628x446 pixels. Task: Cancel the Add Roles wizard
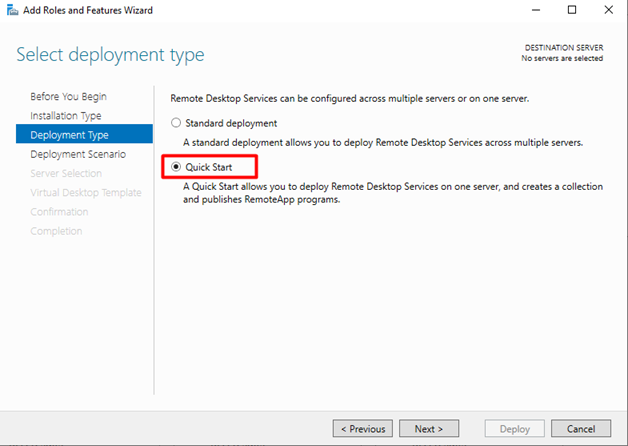[x=581, y=429]
